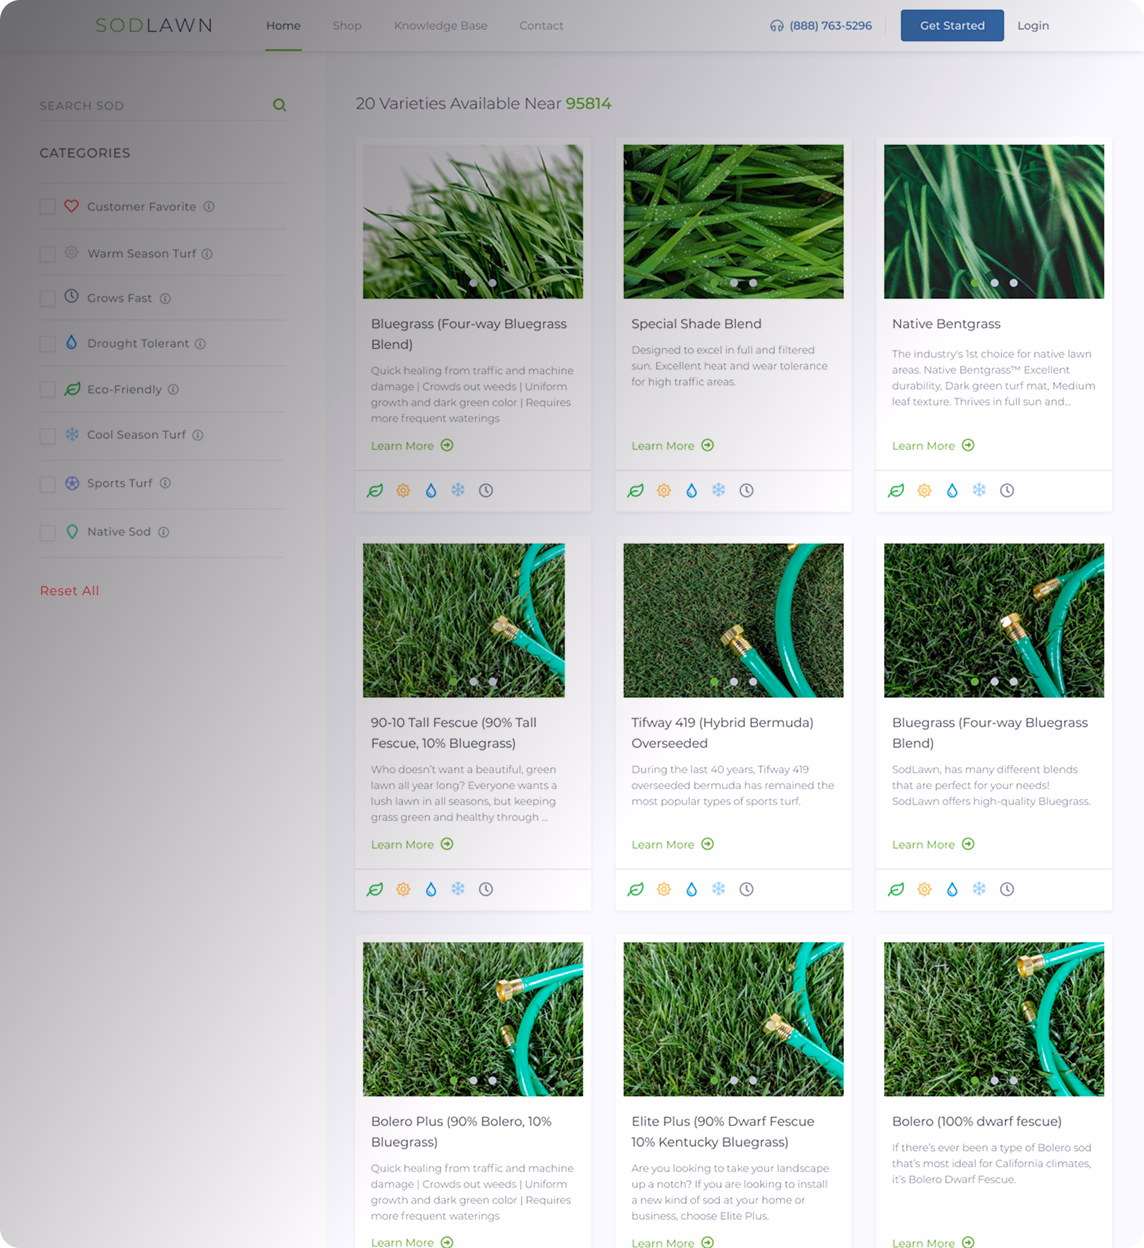Click arrow icon beside Native Bentgrass Learn More
This screenshot has width=1144, height=1248.
click(x=968, y=445)
